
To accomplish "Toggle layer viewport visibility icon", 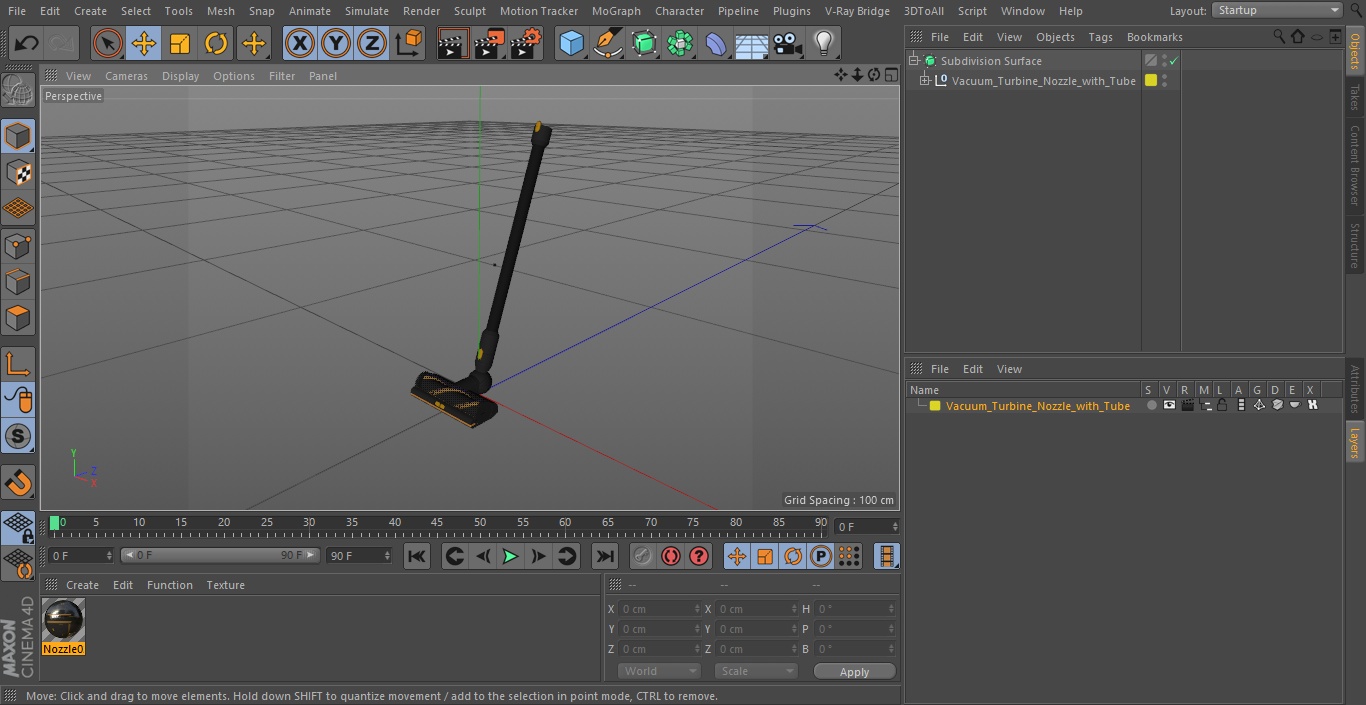I will 1169,406.
